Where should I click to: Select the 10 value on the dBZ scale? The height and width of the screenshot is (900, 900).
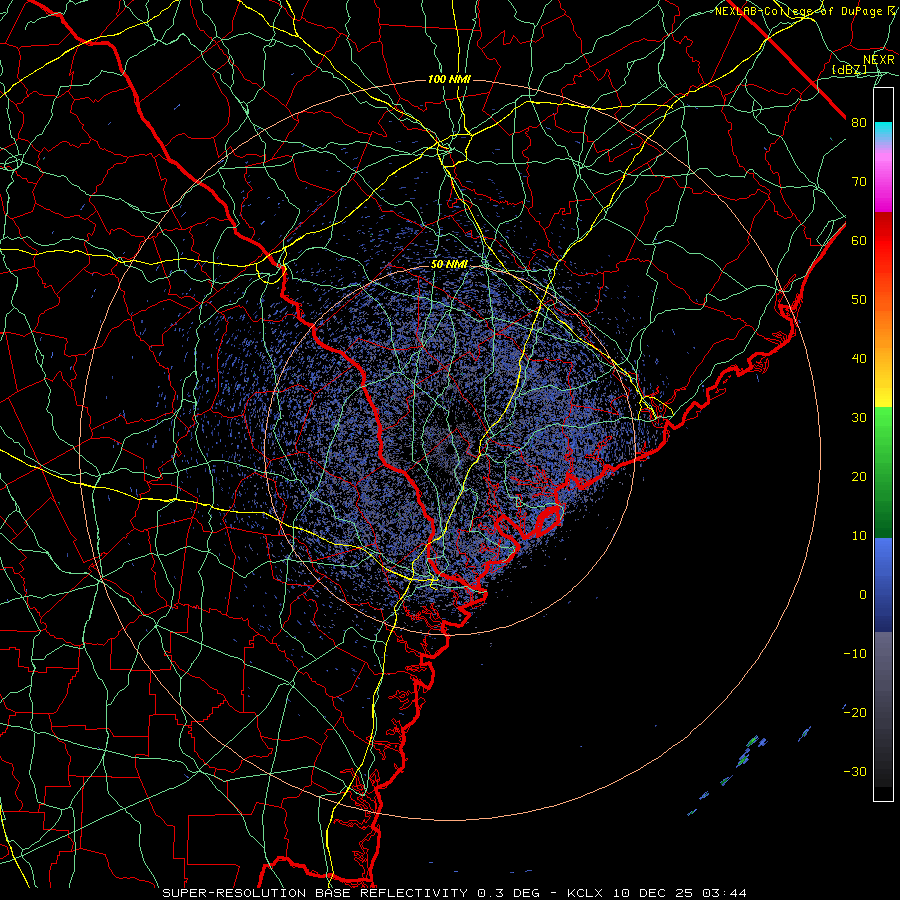click(859, 536)
